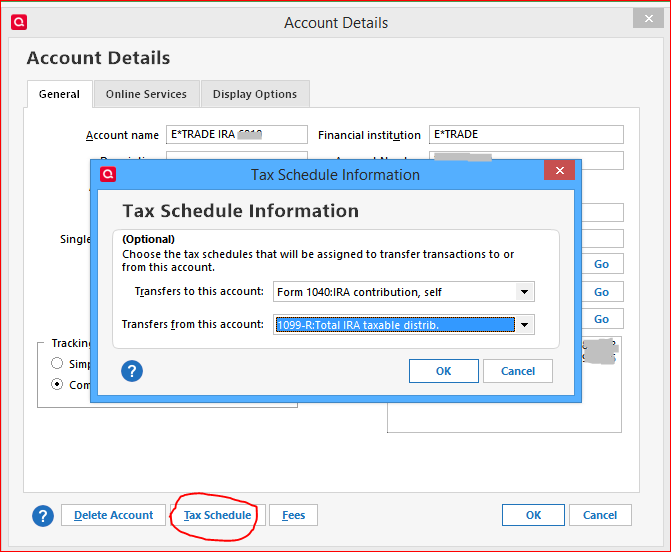Click 1099-R:Total IRA taxable distrib. combo box
The width and height of the screenshot is (671, 552).
pos(404,325)
